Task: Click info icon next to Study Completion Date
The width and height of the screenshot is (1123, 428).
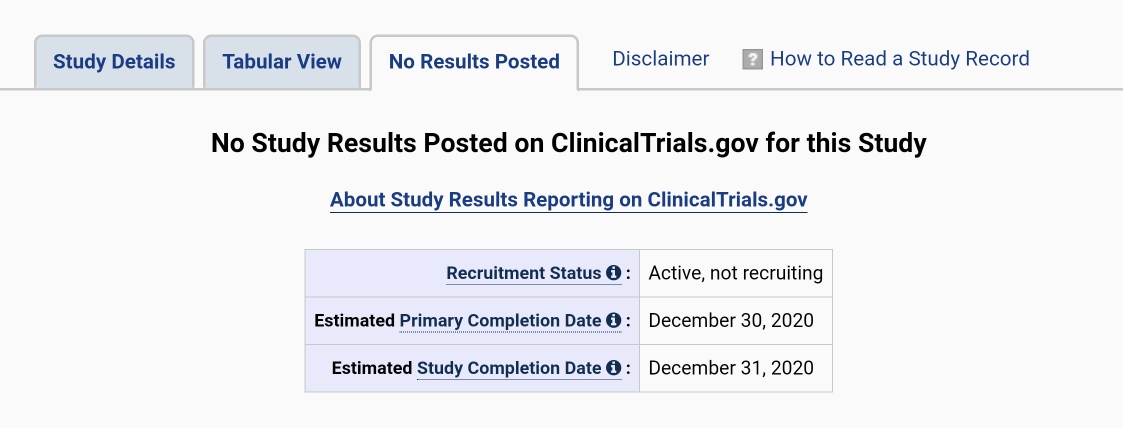Action: tap(613, 368)
